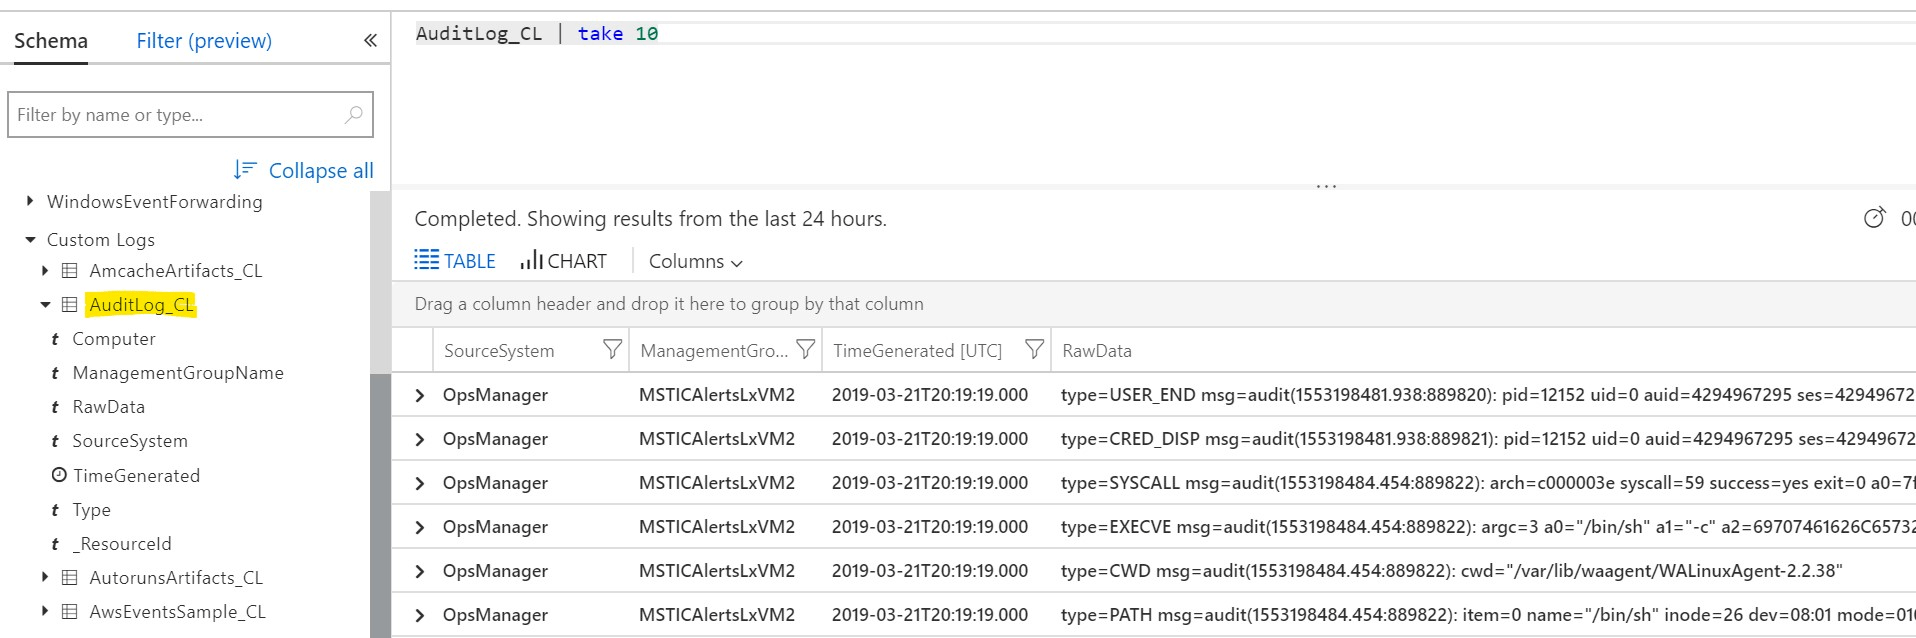Screen dimensions: 1916x638
Task: Open filter for ManagementGroupName column
Action: [x=805, y=349]
